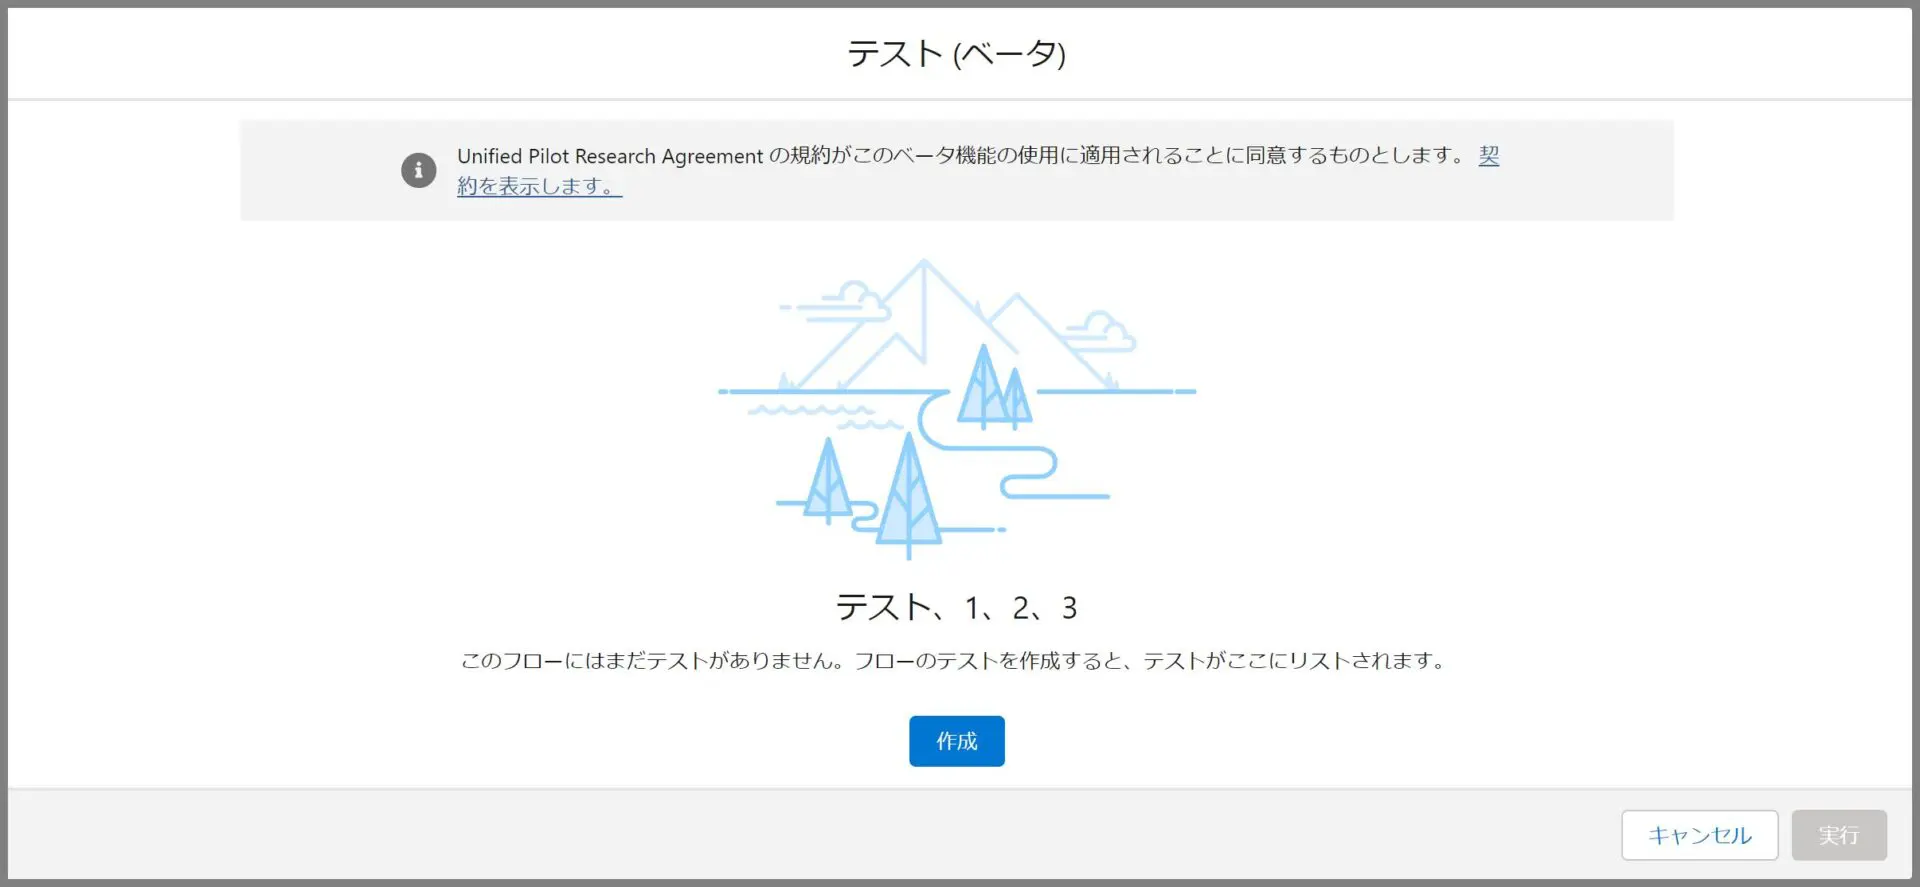Select the テスト、1、2、3 heading
1920x887 pixels.
click(956, 607)
